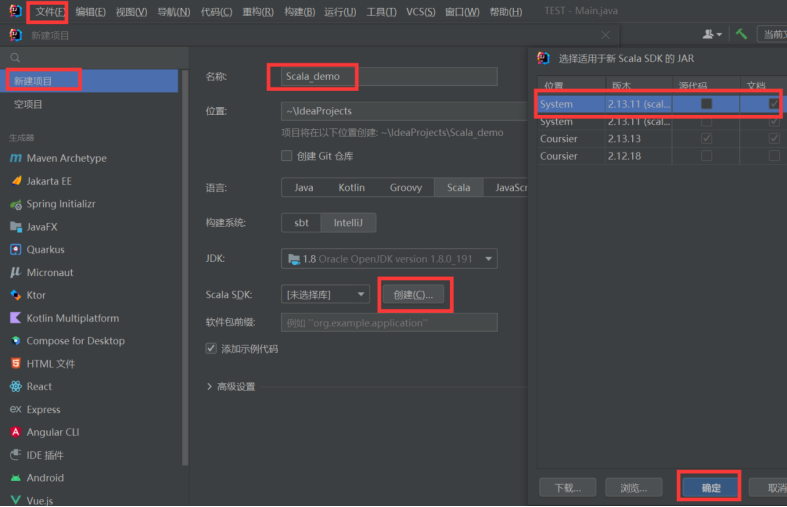Toggle 文档 checkbox for selected System row
The image size is (787, 507).
[774, 104]
